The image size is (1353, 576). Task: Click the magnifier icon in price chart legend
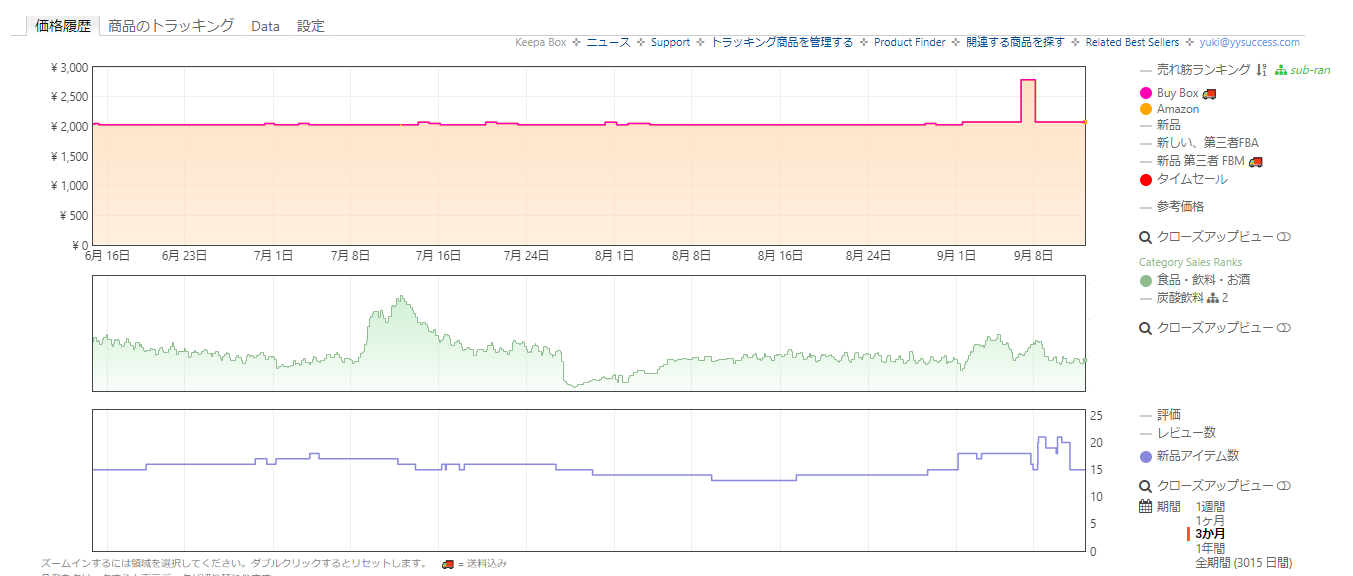1146,238
